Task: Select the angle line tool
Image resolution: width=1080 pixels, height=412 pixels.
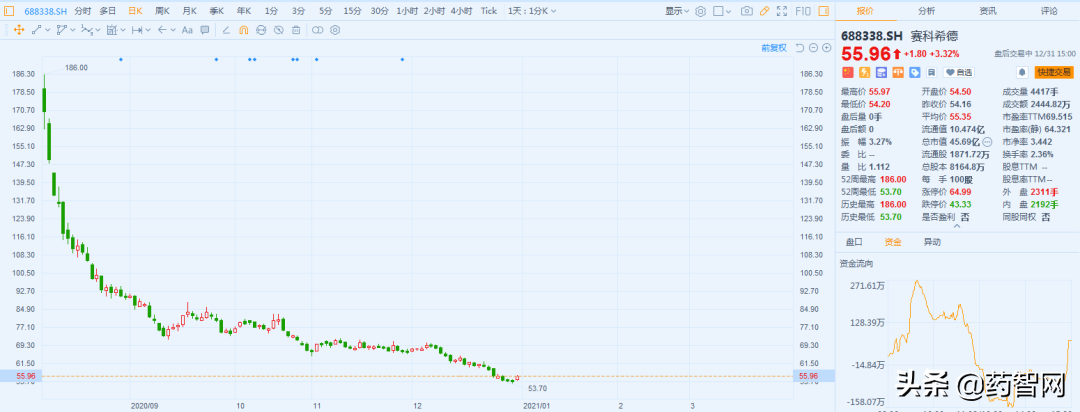Action: pyautogui.click(x=227, y=30)
